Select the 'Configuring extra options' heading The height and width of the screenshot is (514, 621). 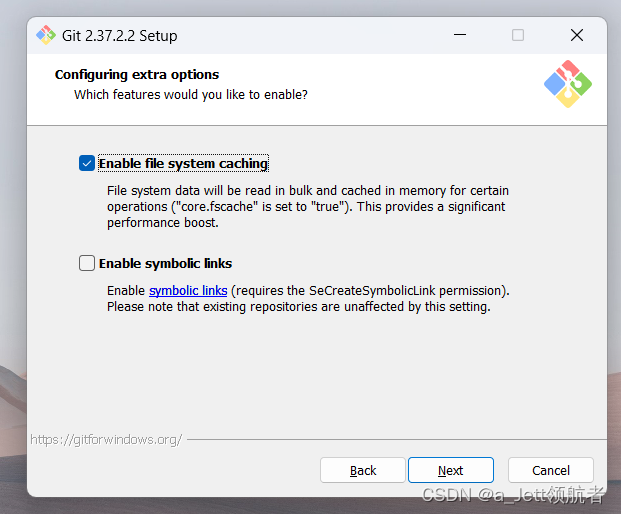137,75
